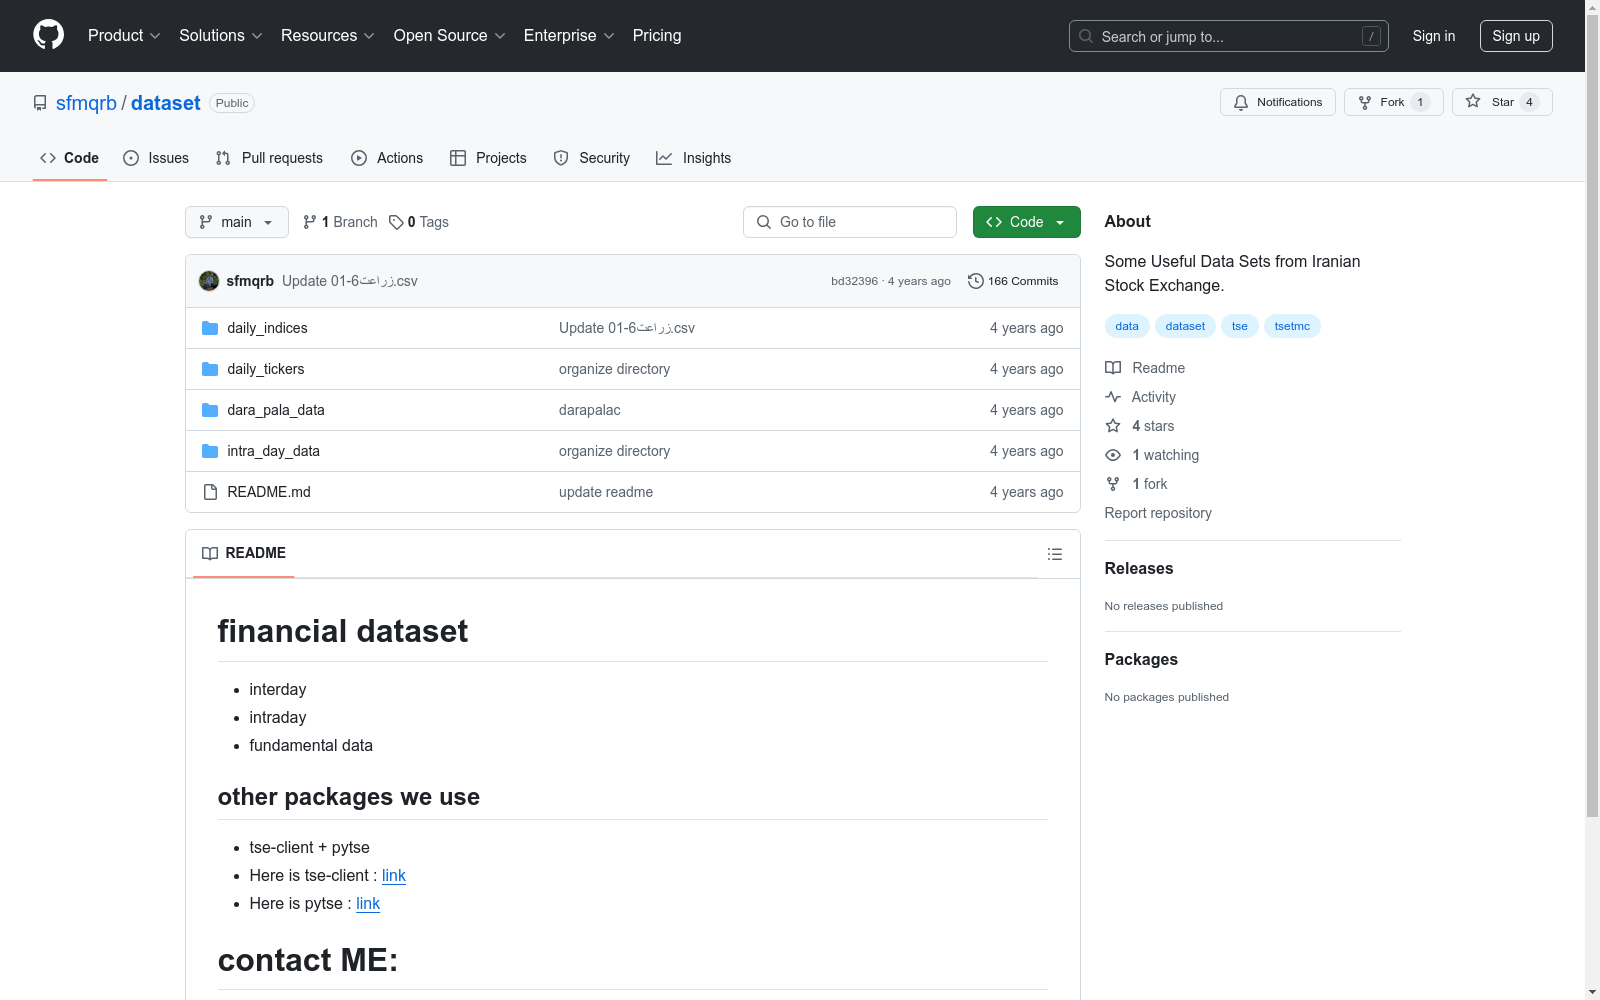Screen dimensions: 1600x1000
Task: Click the notifications bell icon
Action: 1241,102
